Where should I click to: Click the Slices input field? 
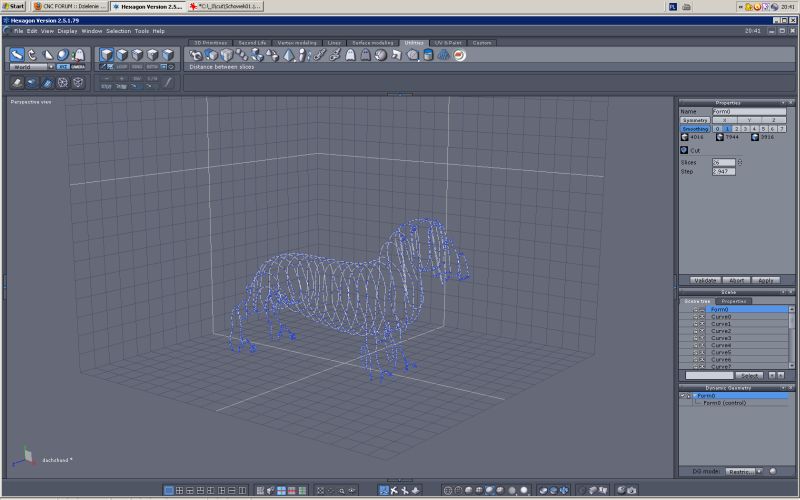pyautogui.click(x=723, y=162)
